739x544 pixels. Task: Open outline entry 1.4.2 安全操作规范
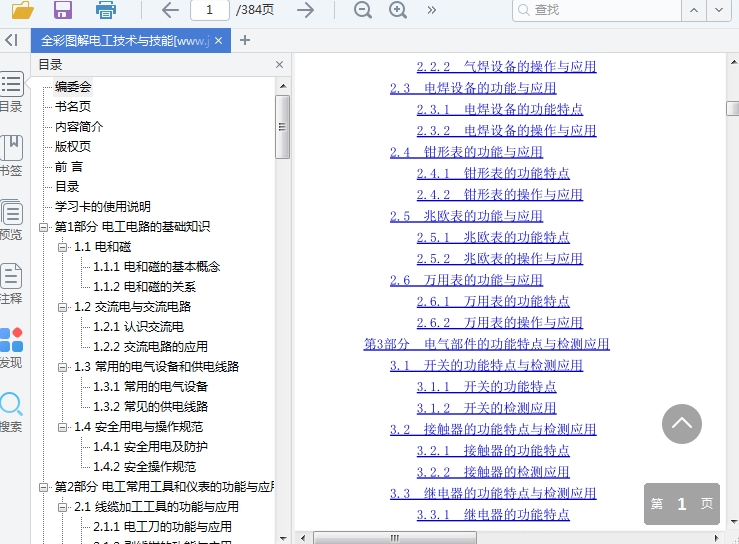click(144, 467)
